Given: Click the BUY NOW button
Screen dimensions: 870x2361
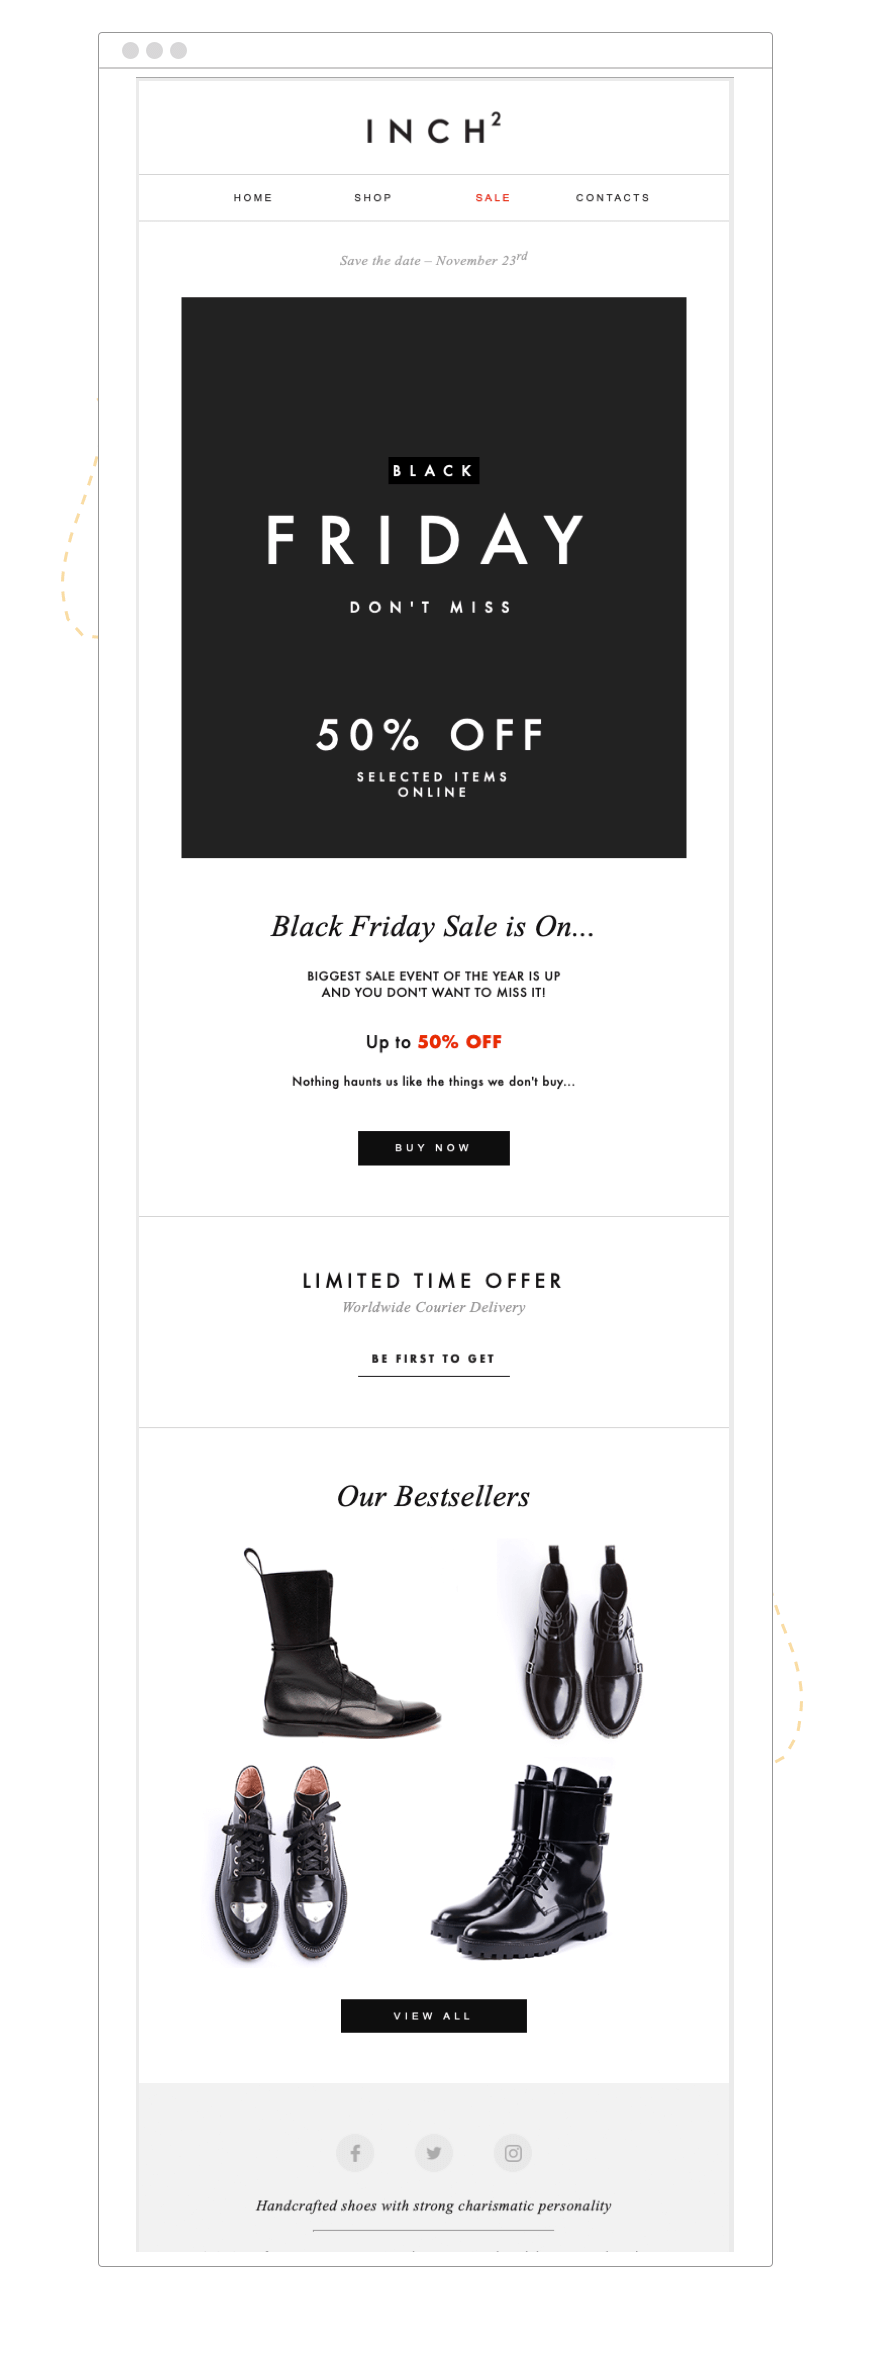Looking at the screenshot, I should pyautogui.click(x=434, y=1148).
